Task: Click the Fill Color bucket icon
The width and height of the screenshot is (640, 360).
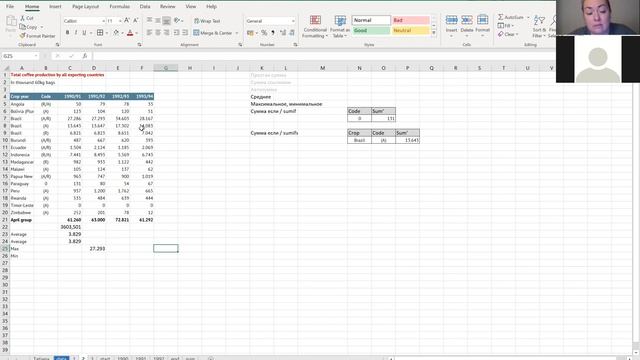Action: point(116,33)
